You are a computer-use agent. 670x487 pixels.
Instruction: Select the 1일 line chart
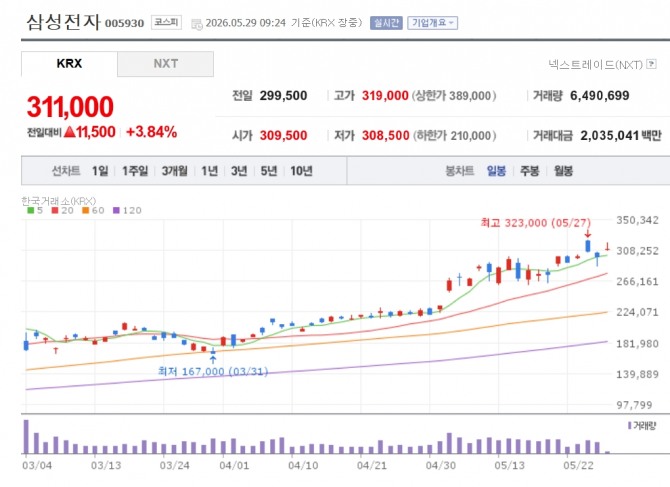(100, 171)
